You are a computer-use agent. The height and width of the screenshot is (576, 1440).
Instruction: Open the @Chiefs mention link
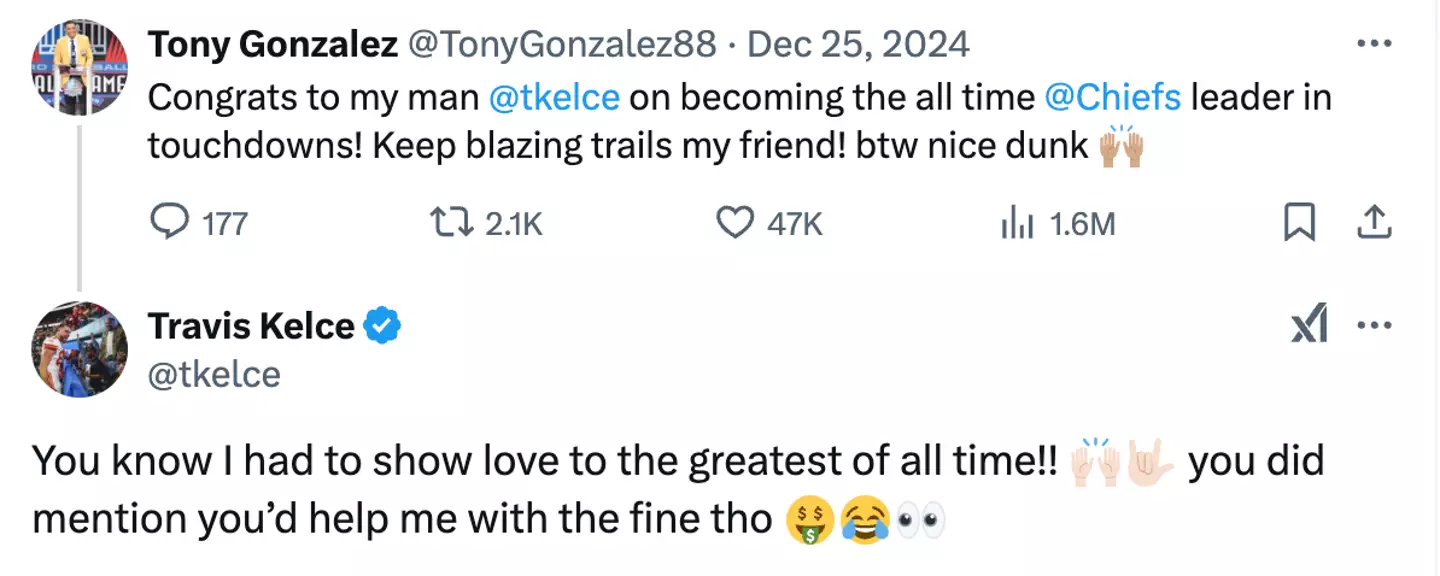pyautogui.click(x=1117, y=97)
